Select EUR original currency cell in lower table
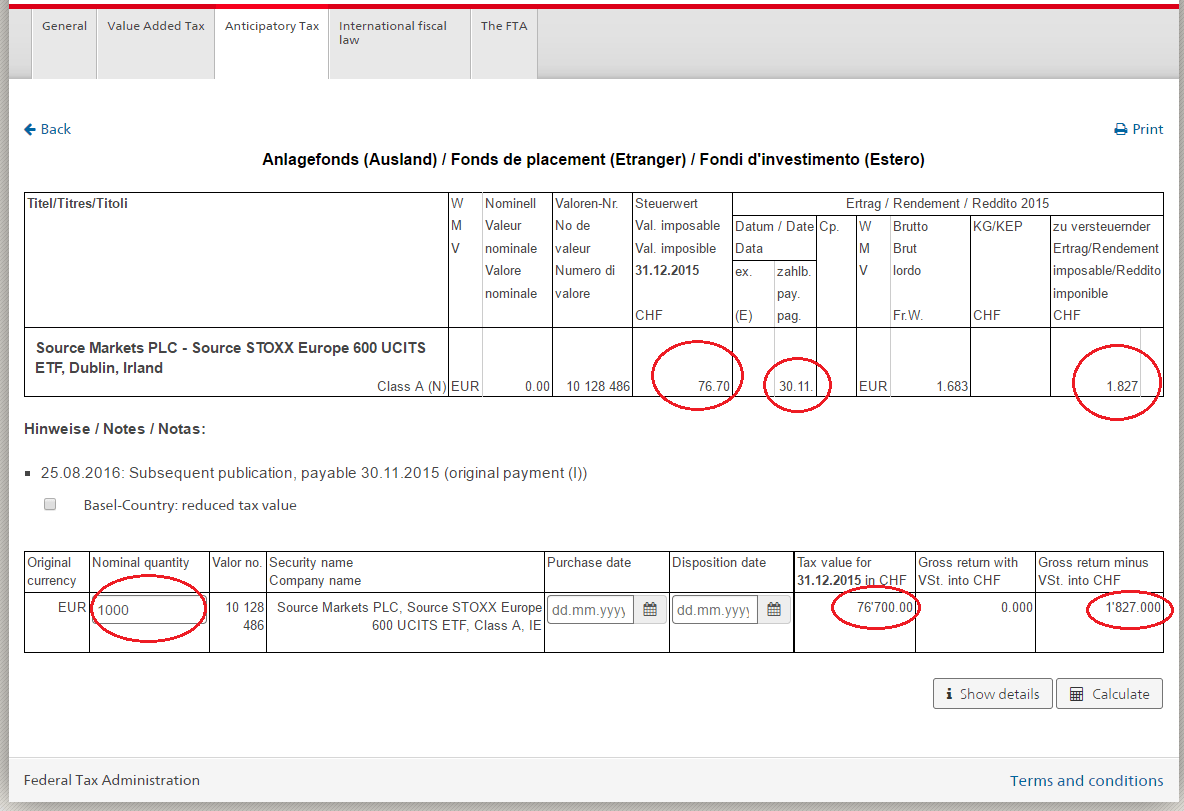 click(72, 607)
